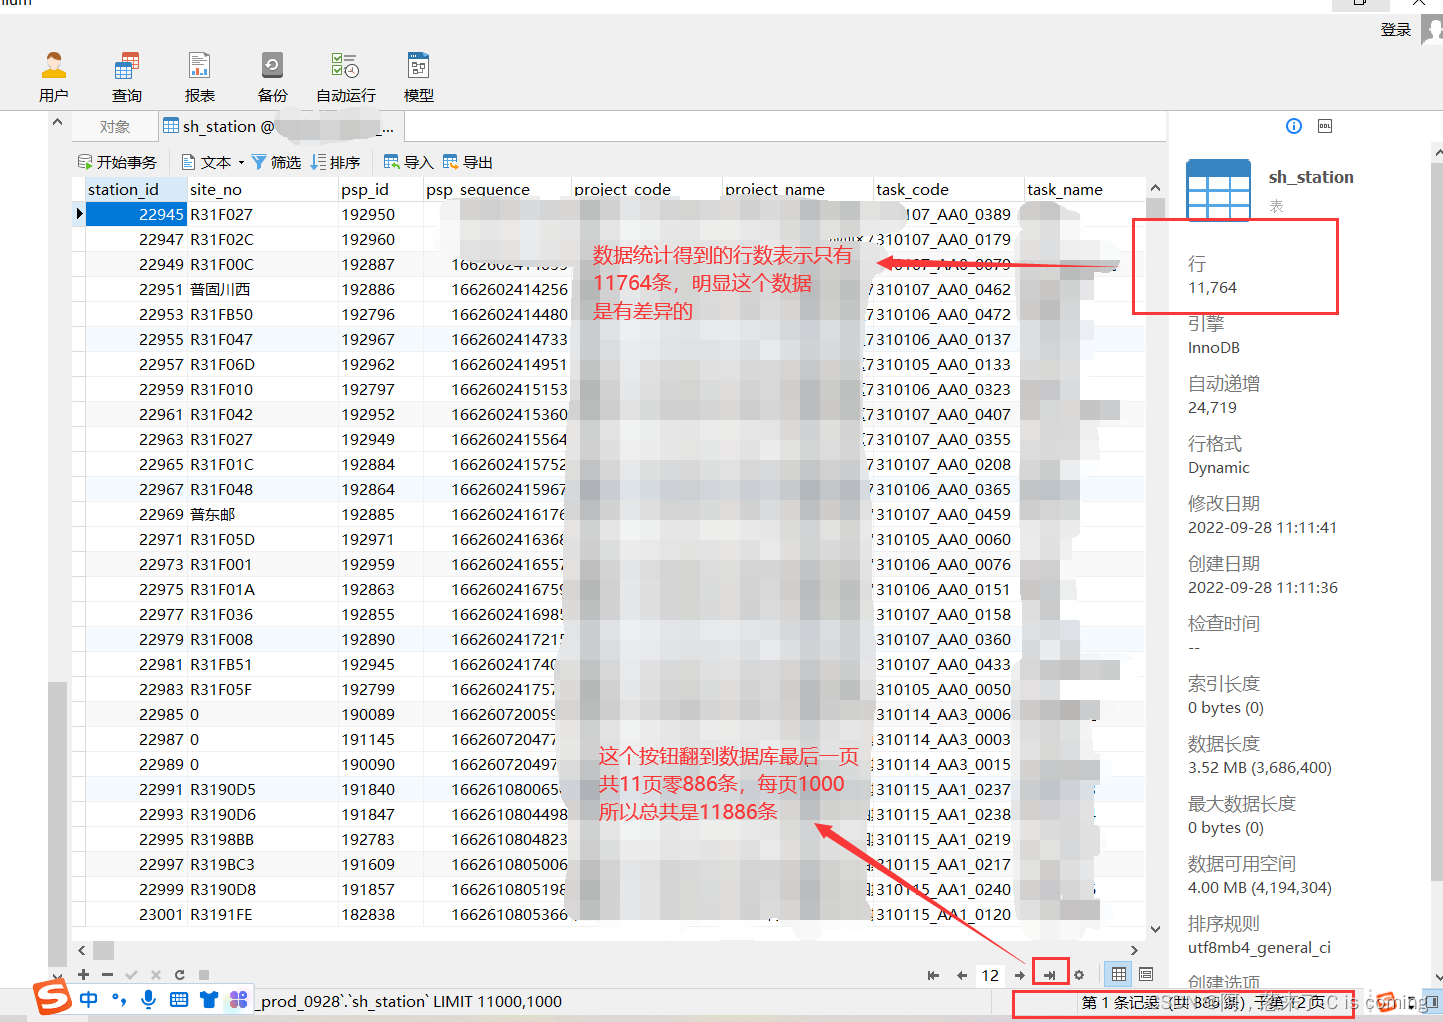Viewport: 1443px width, 1022px height.
Task: Click the 导入 (Import) button
Action: 408,162
